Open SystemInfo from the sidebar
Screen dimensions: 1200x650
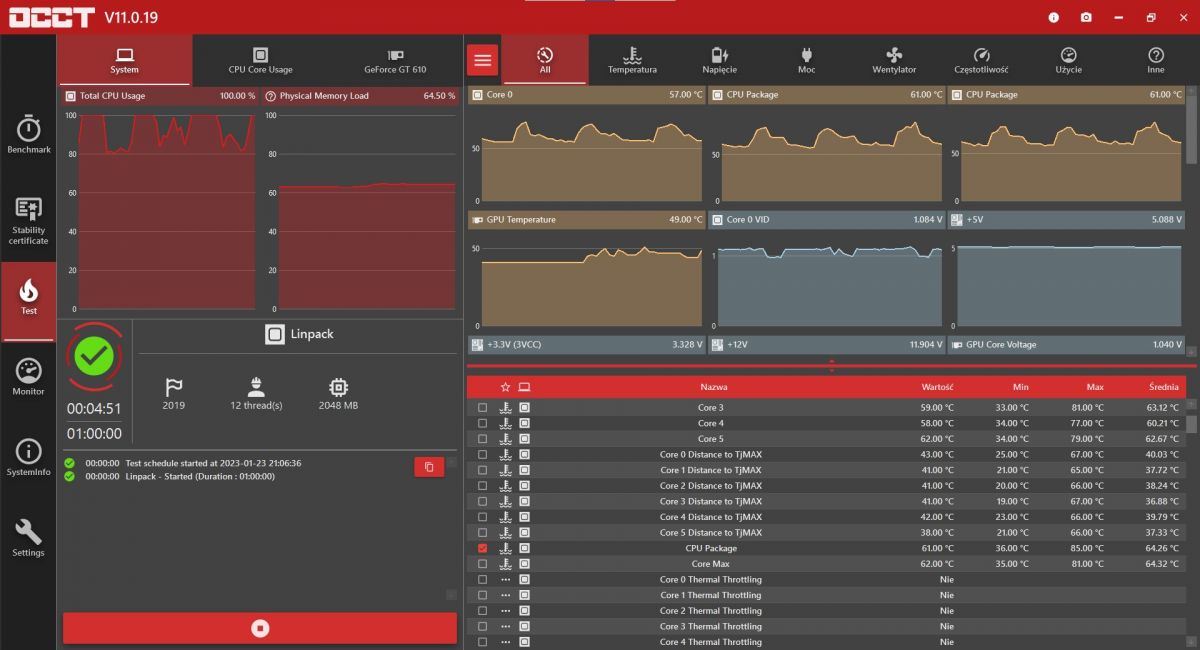click(28, 457)
